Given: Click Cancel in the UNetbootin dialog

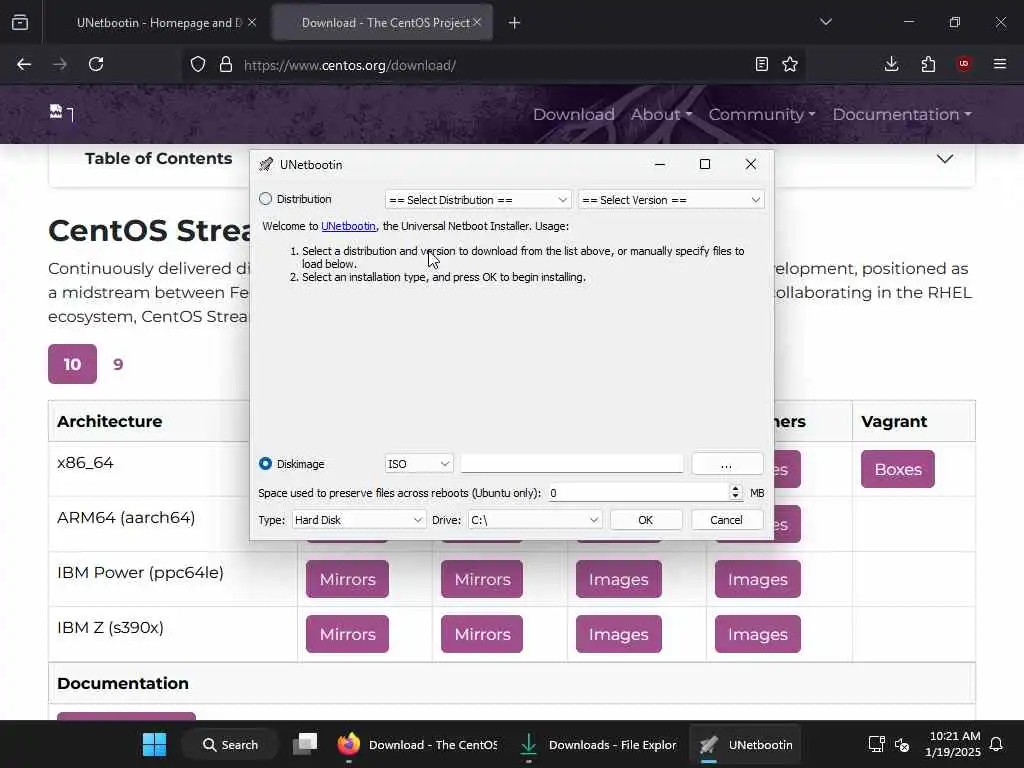Looking at the screenshot, I should (727, 520).
